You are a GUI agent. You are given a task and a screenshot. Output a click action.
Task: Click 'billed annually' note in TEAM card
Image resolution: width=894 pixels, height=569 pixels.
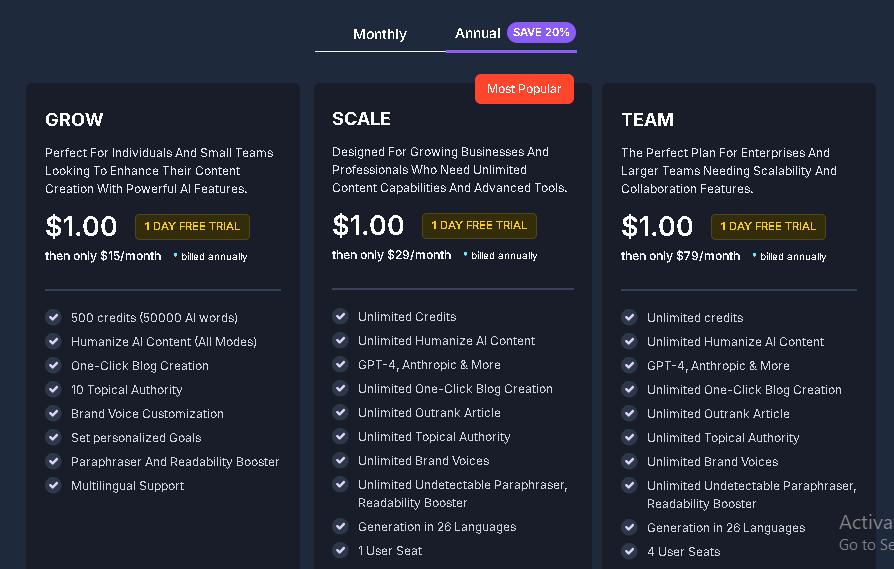[793, 257]
